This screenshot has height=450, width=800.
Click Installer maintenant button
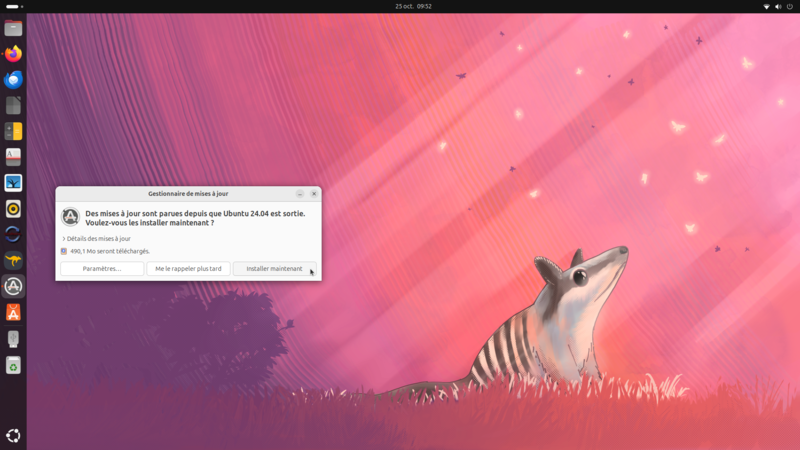click(274, 269)
